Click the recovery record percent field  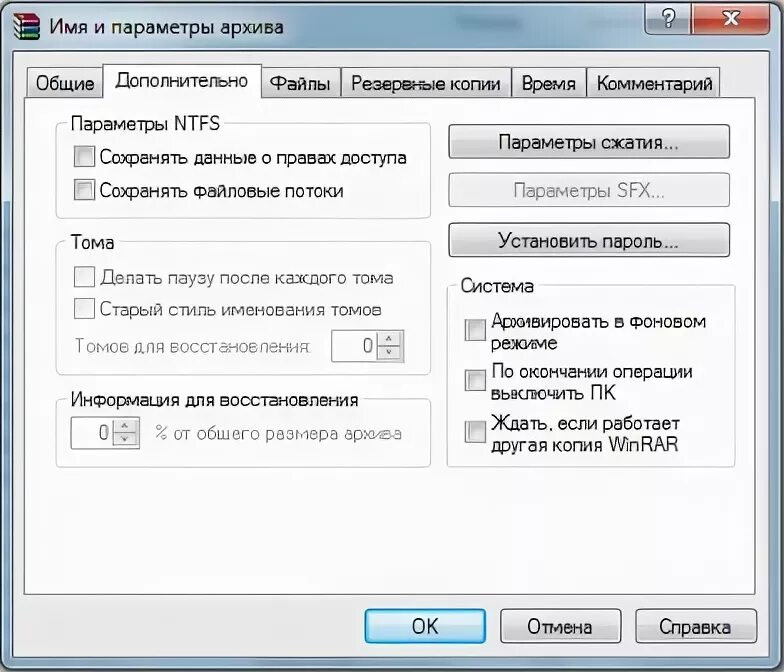pos(92,433)
